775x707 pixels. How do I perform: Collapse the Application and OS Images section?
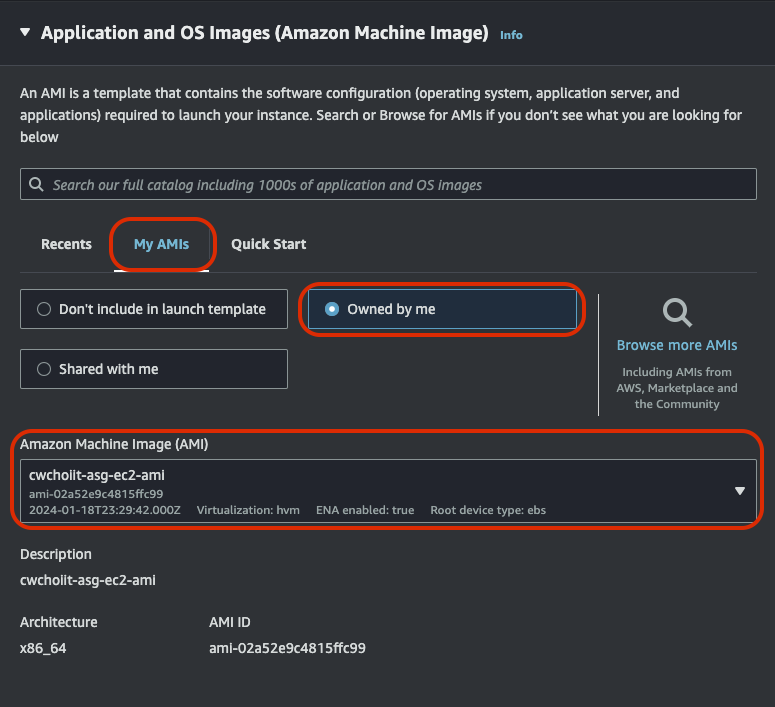click(25, 33)
